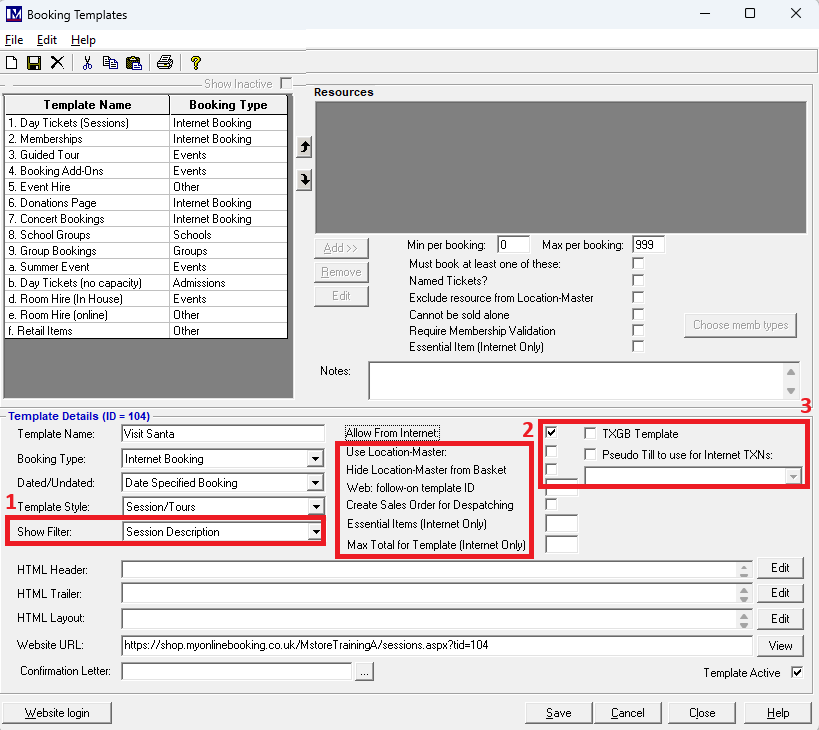Click the Save floppy disk icon

(x=34, y=63)
